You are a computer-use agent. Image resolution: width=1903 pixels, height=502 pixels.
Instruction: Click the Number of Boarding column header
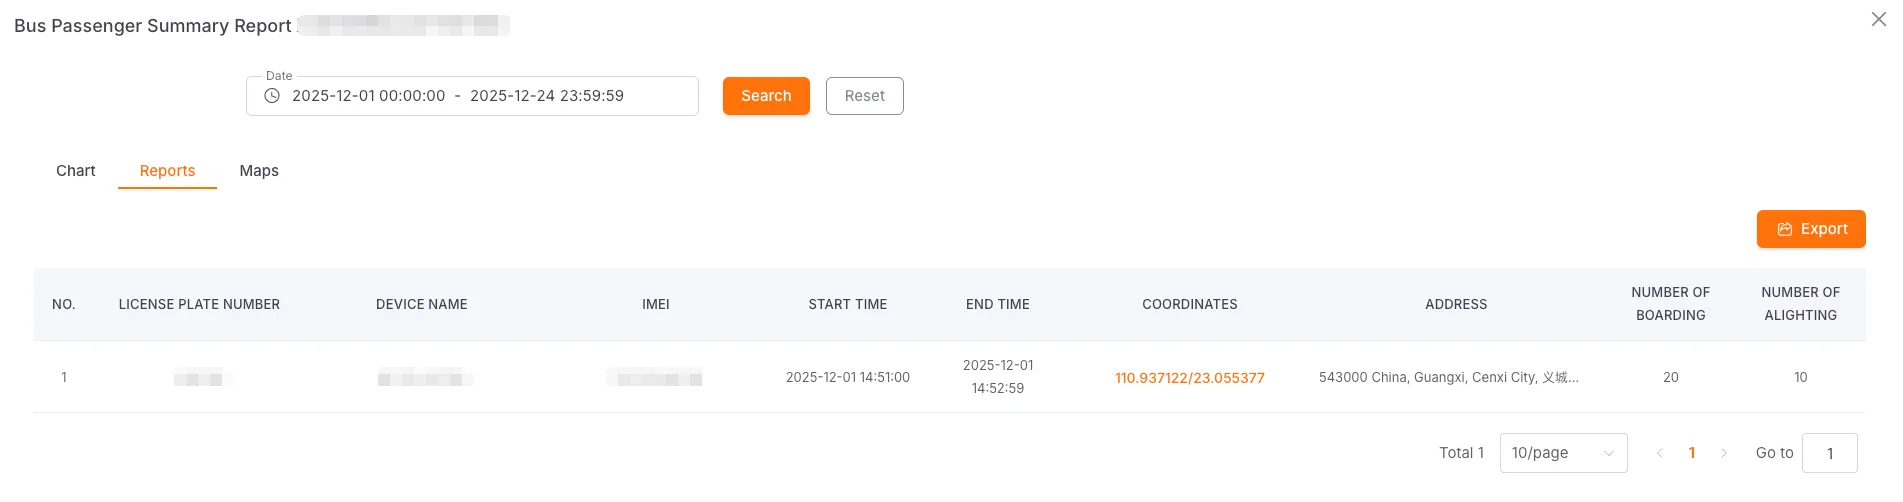(x=1670, y=304)
